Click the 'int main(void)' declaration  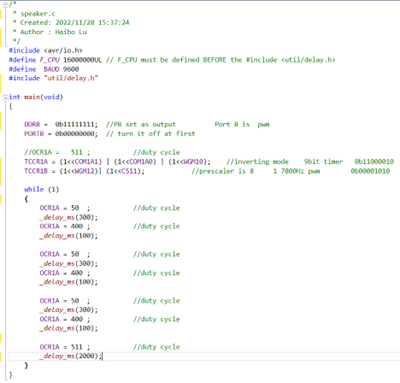point(36,97)
